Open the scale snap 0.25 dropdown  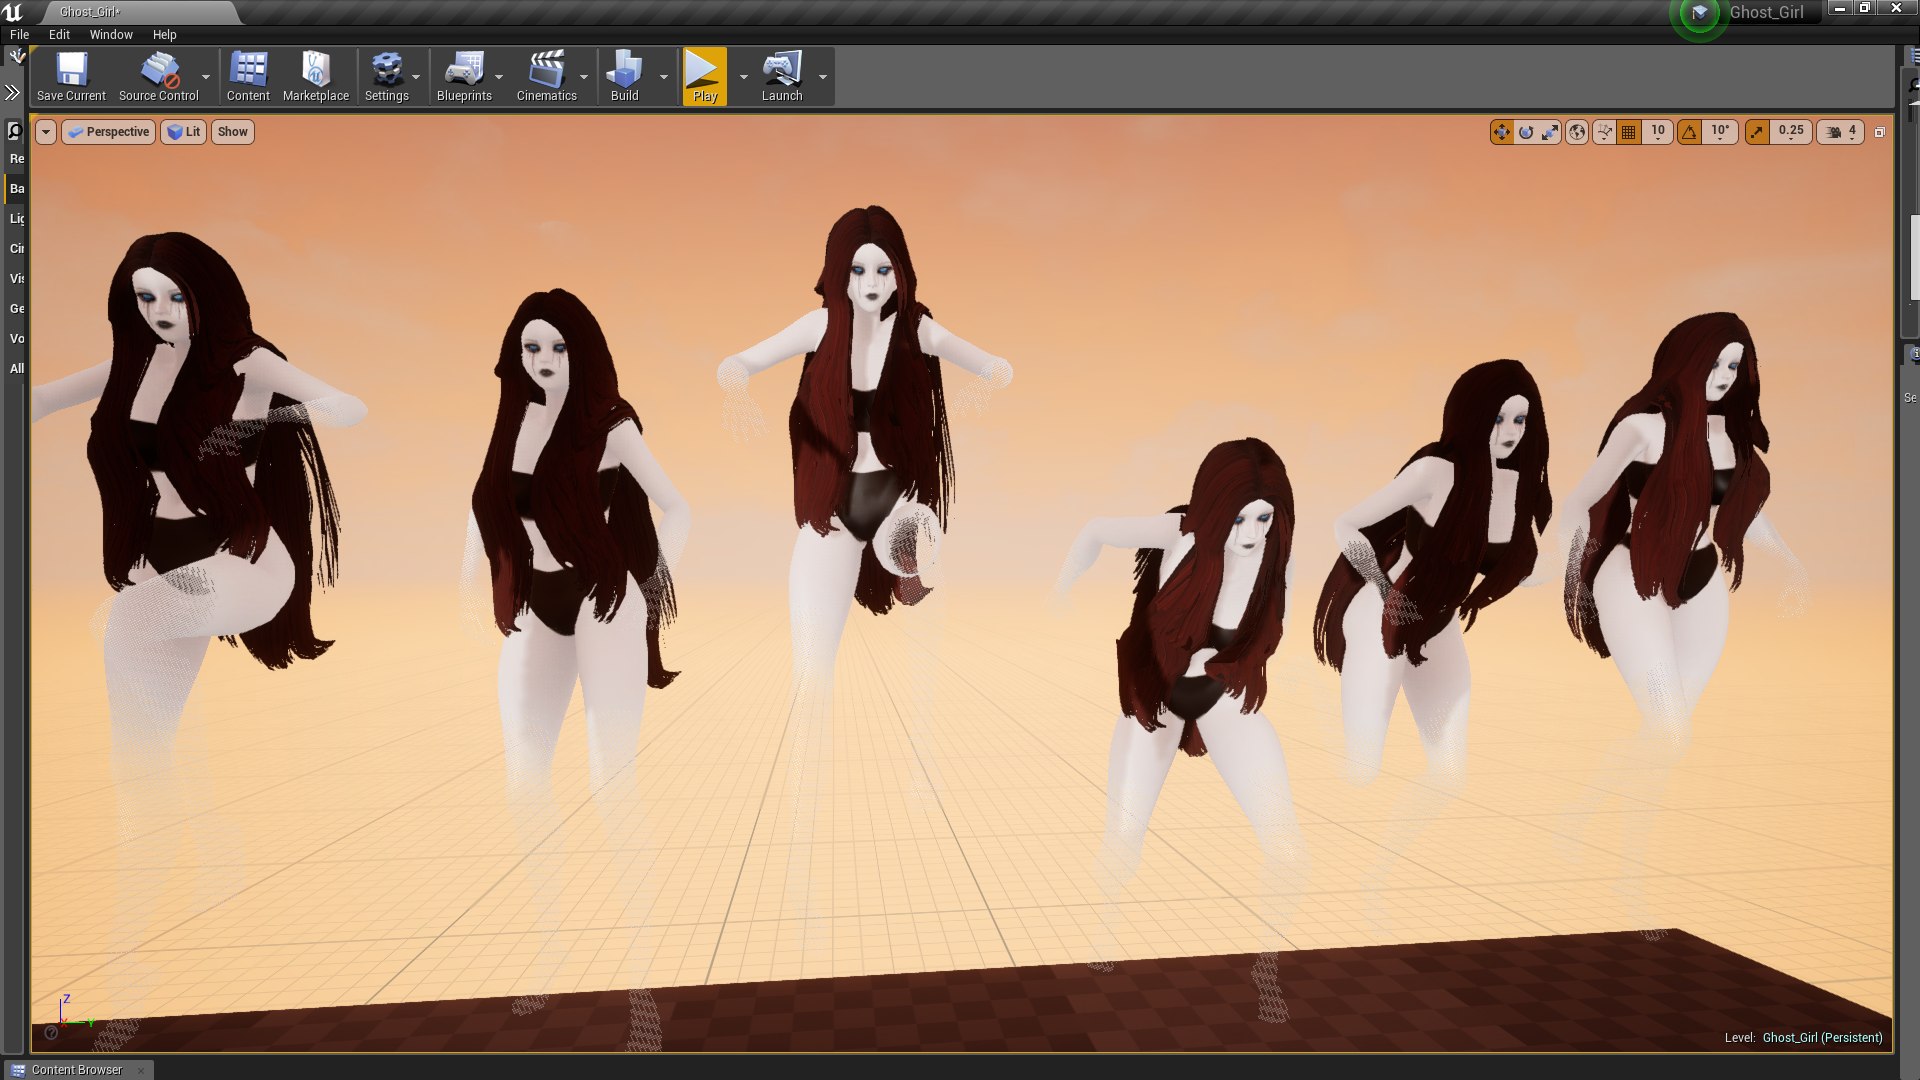click(1791, 132)
